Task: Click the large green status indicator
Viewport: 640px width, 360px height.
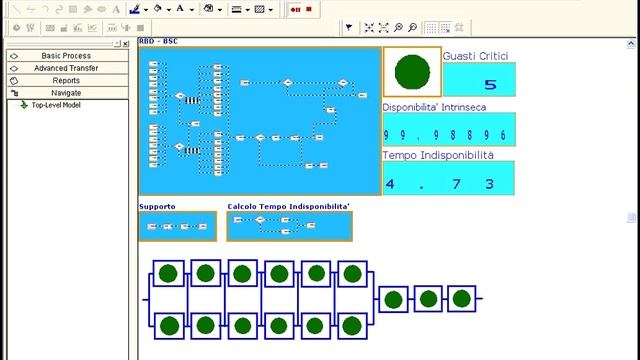Action: click(x=412, y=72)
